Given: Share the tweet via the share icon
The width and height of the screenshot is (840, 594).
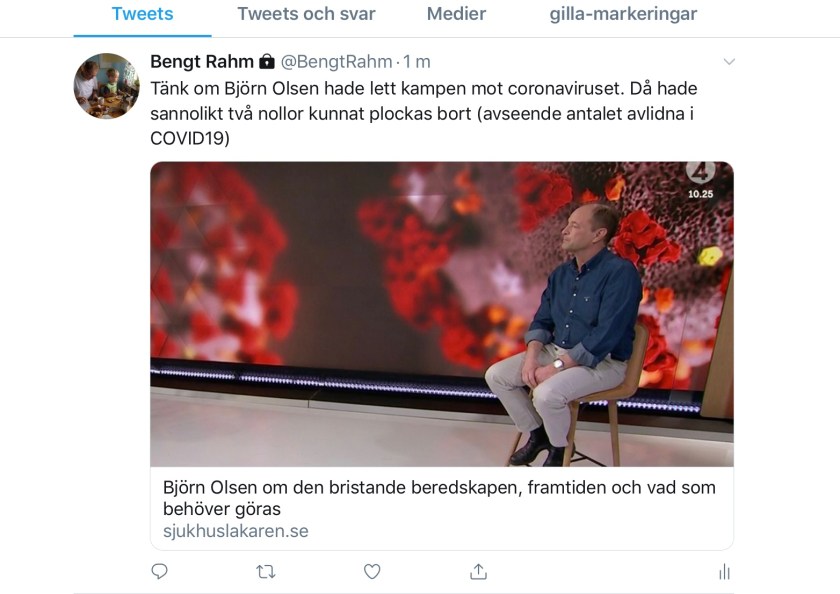Looking at the screenshot, I should pyautogui.click(x=478, y=571).
